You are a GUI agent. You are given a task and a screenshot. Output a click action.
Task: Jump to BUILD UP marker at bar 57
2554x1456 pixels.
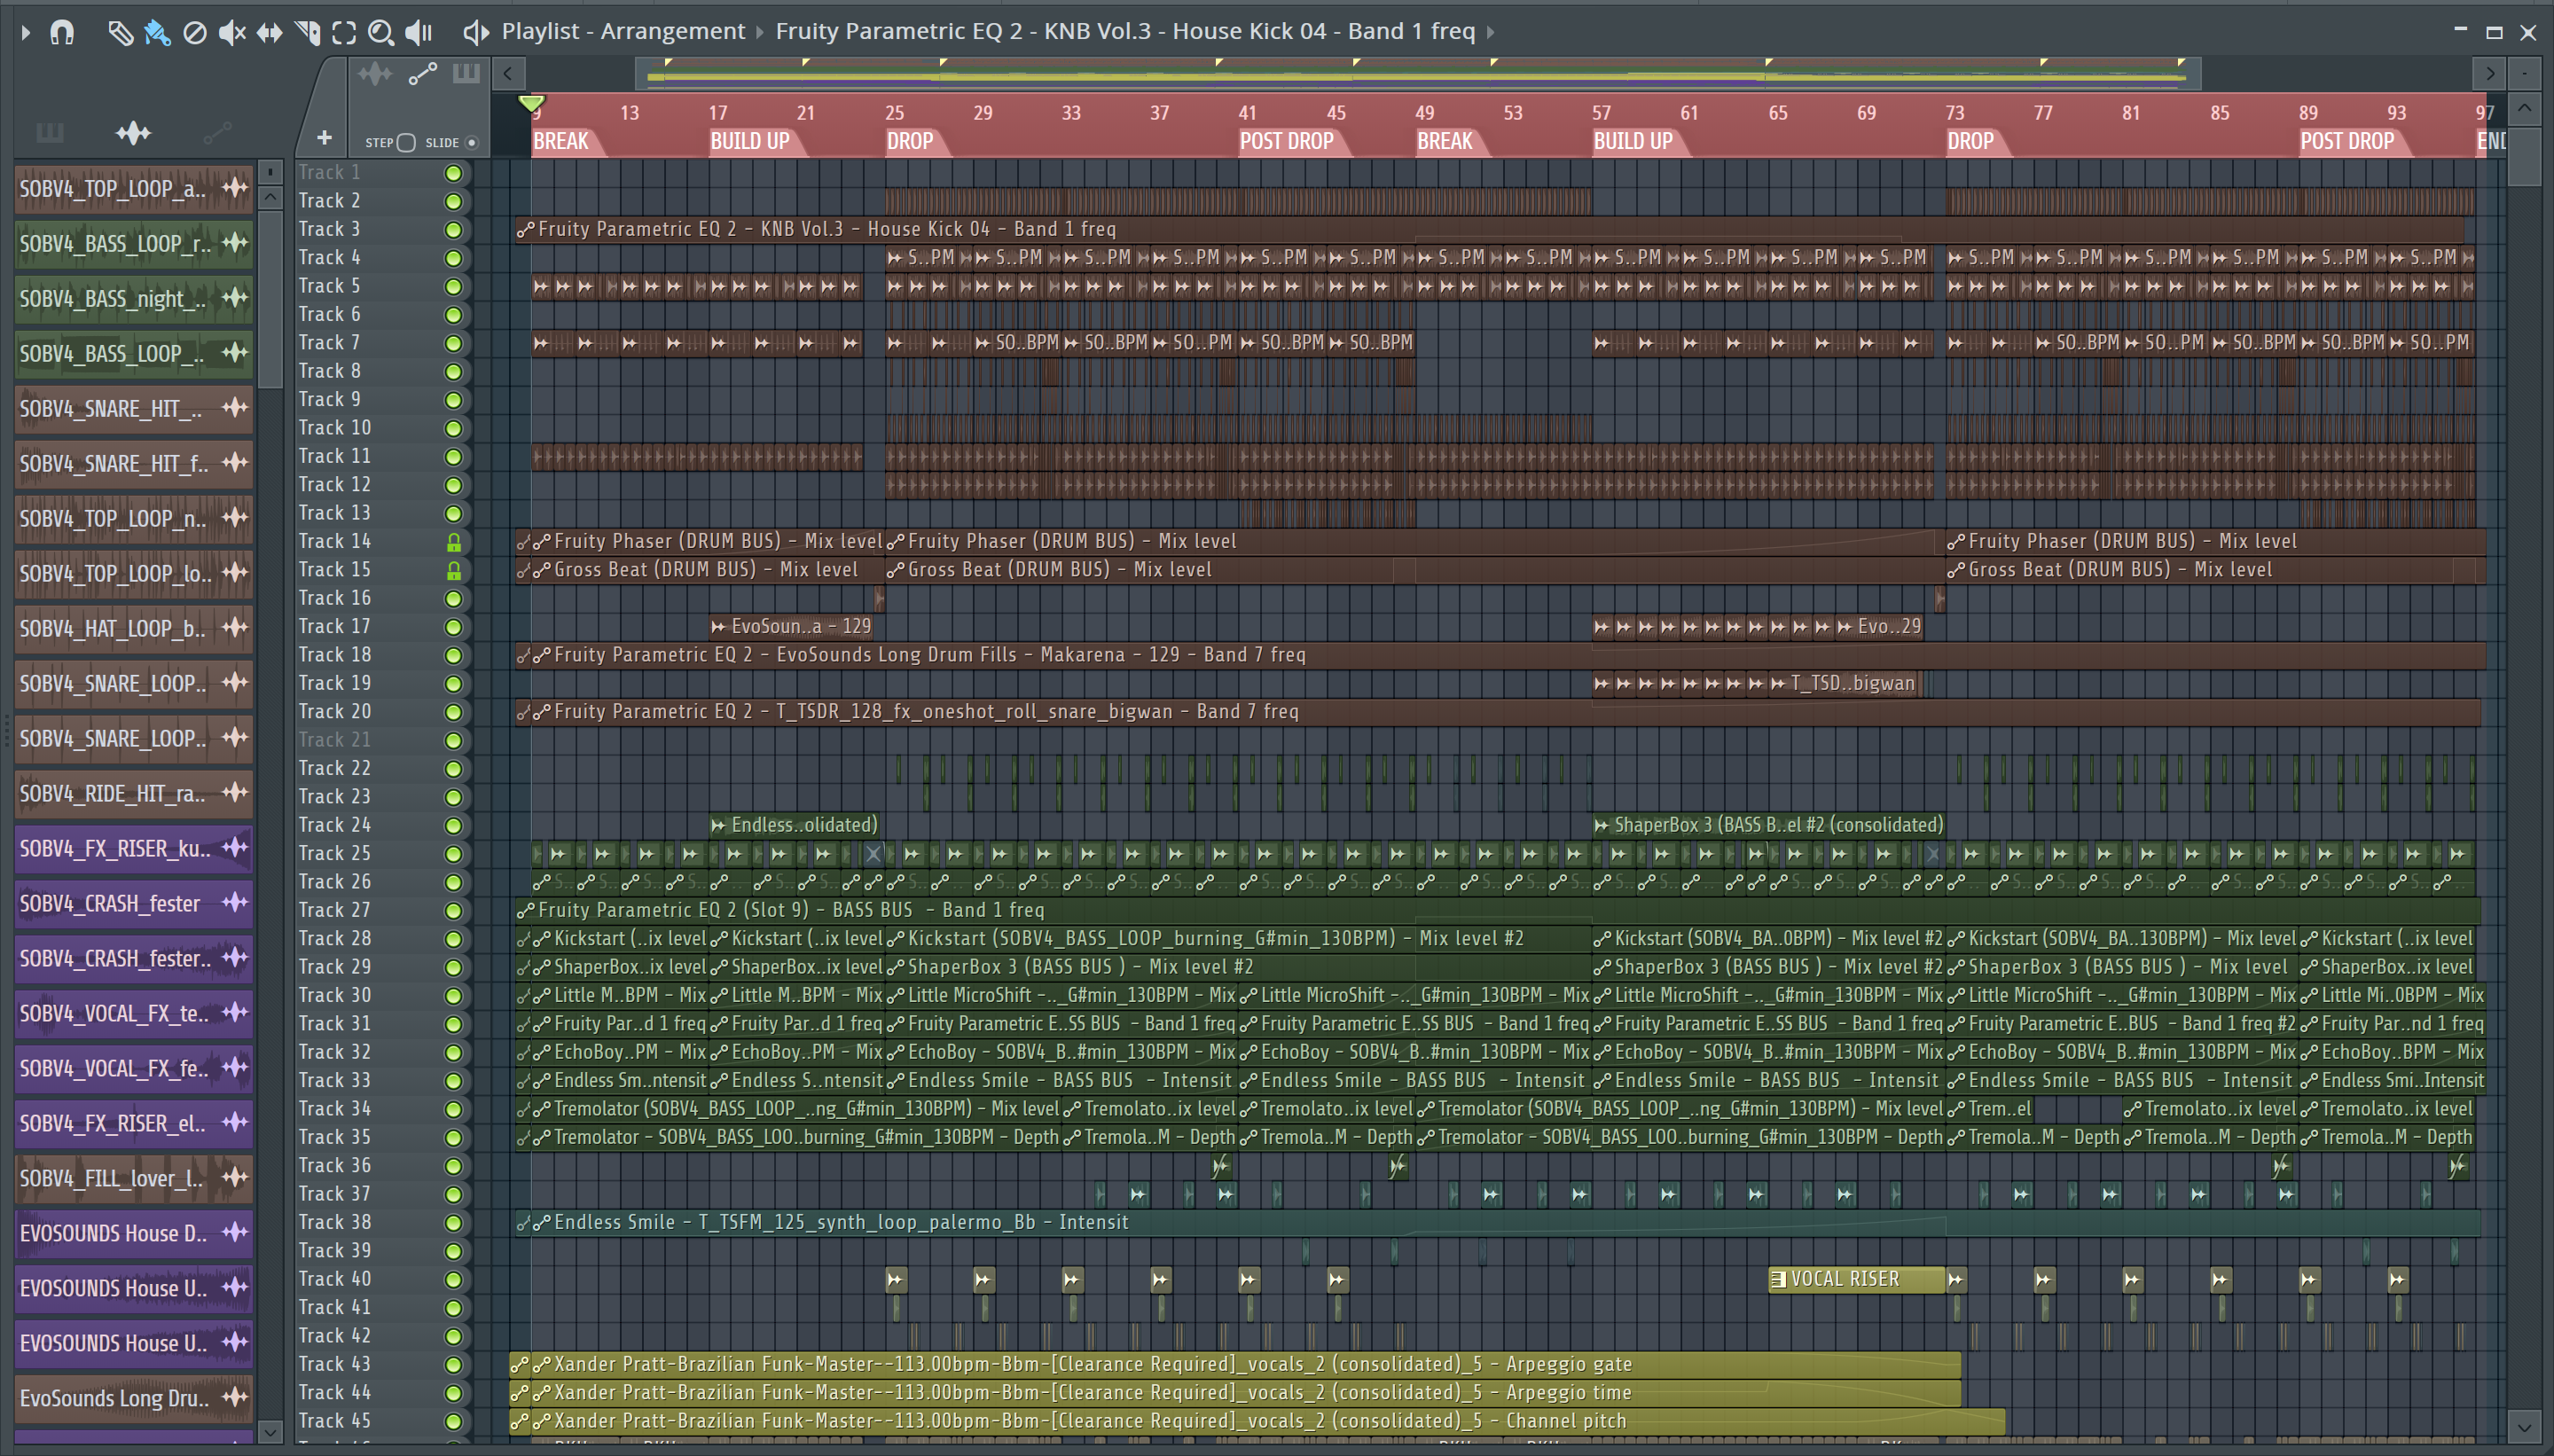(1633, 141)
